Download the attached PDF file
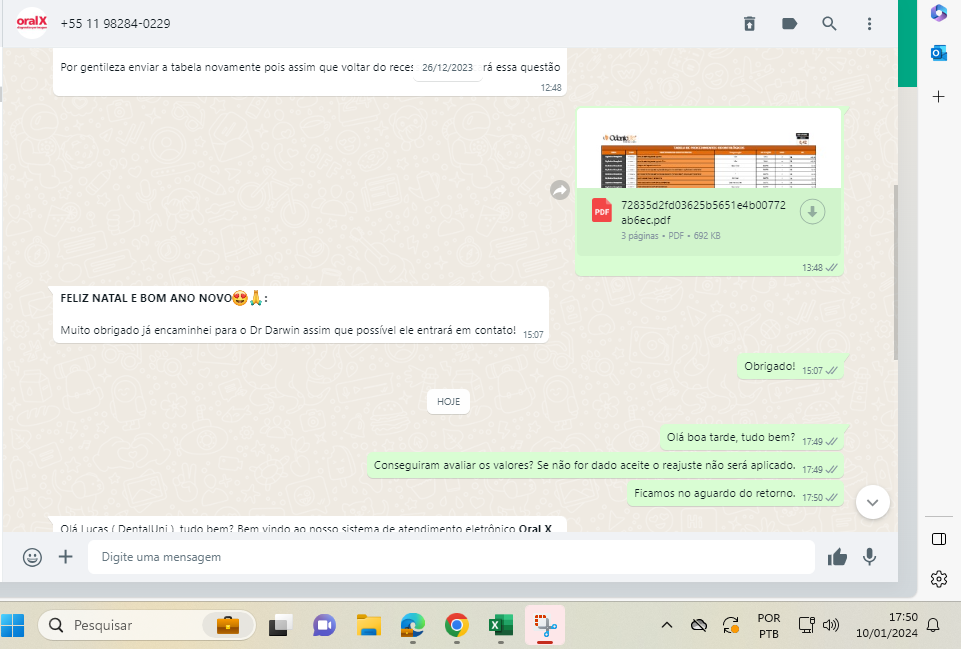Screen dimensions: 961x649 (x=812, y=212)
